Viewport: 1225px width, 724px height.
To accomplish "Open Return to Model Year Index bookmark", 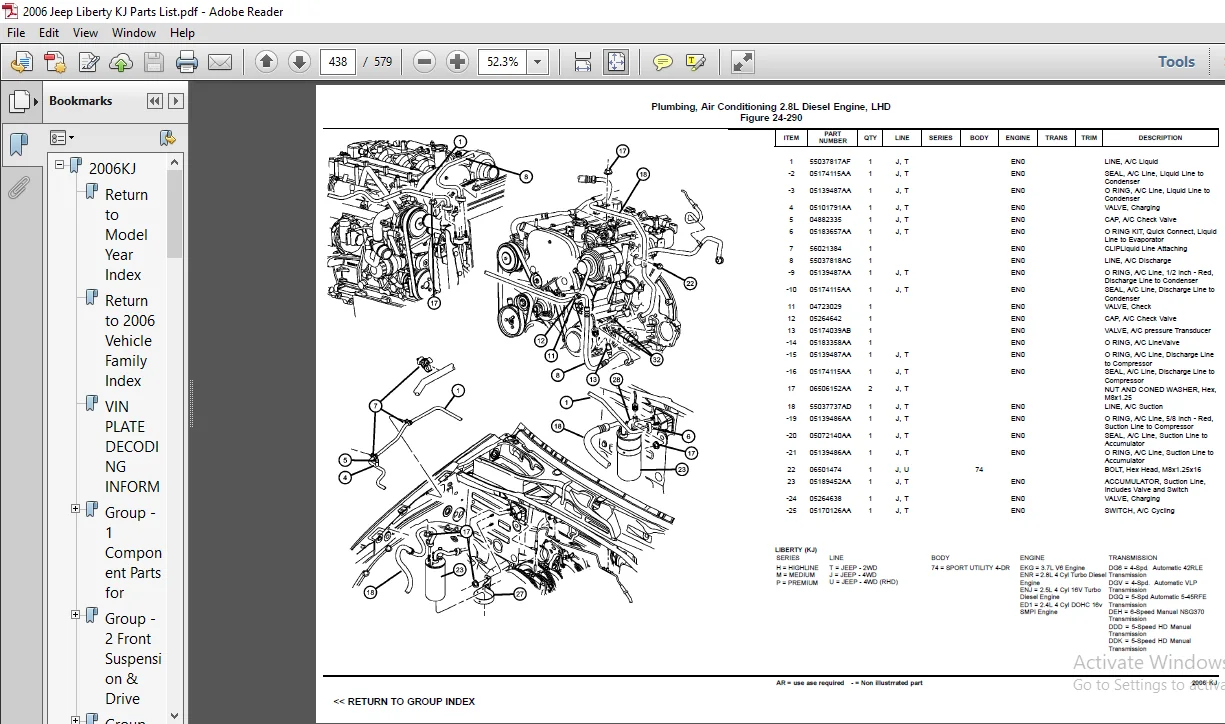I will coord(126,234).
